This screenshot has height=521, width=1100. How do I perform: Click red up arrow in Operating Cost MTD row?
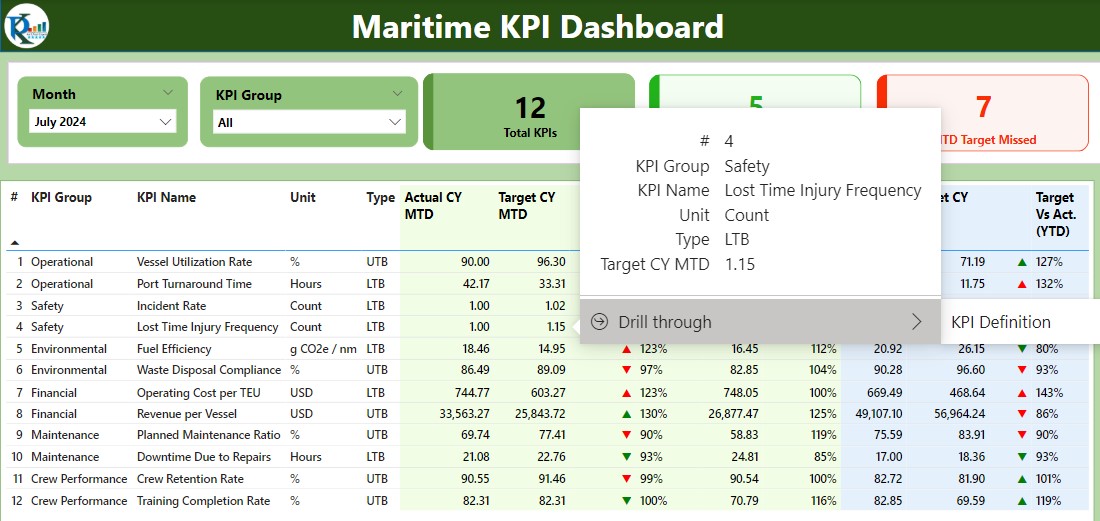626,393
